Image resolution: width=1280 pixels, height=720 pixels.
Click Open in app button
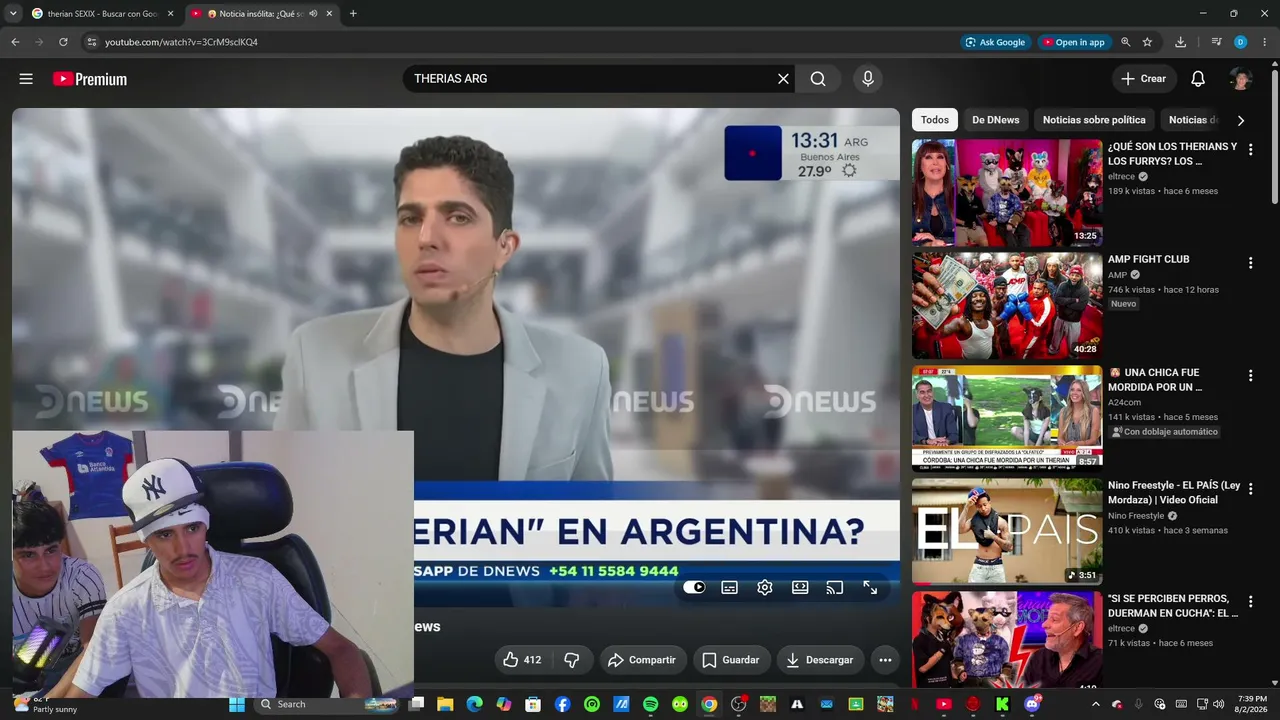pyautogui.click(x=1073, y=42)
